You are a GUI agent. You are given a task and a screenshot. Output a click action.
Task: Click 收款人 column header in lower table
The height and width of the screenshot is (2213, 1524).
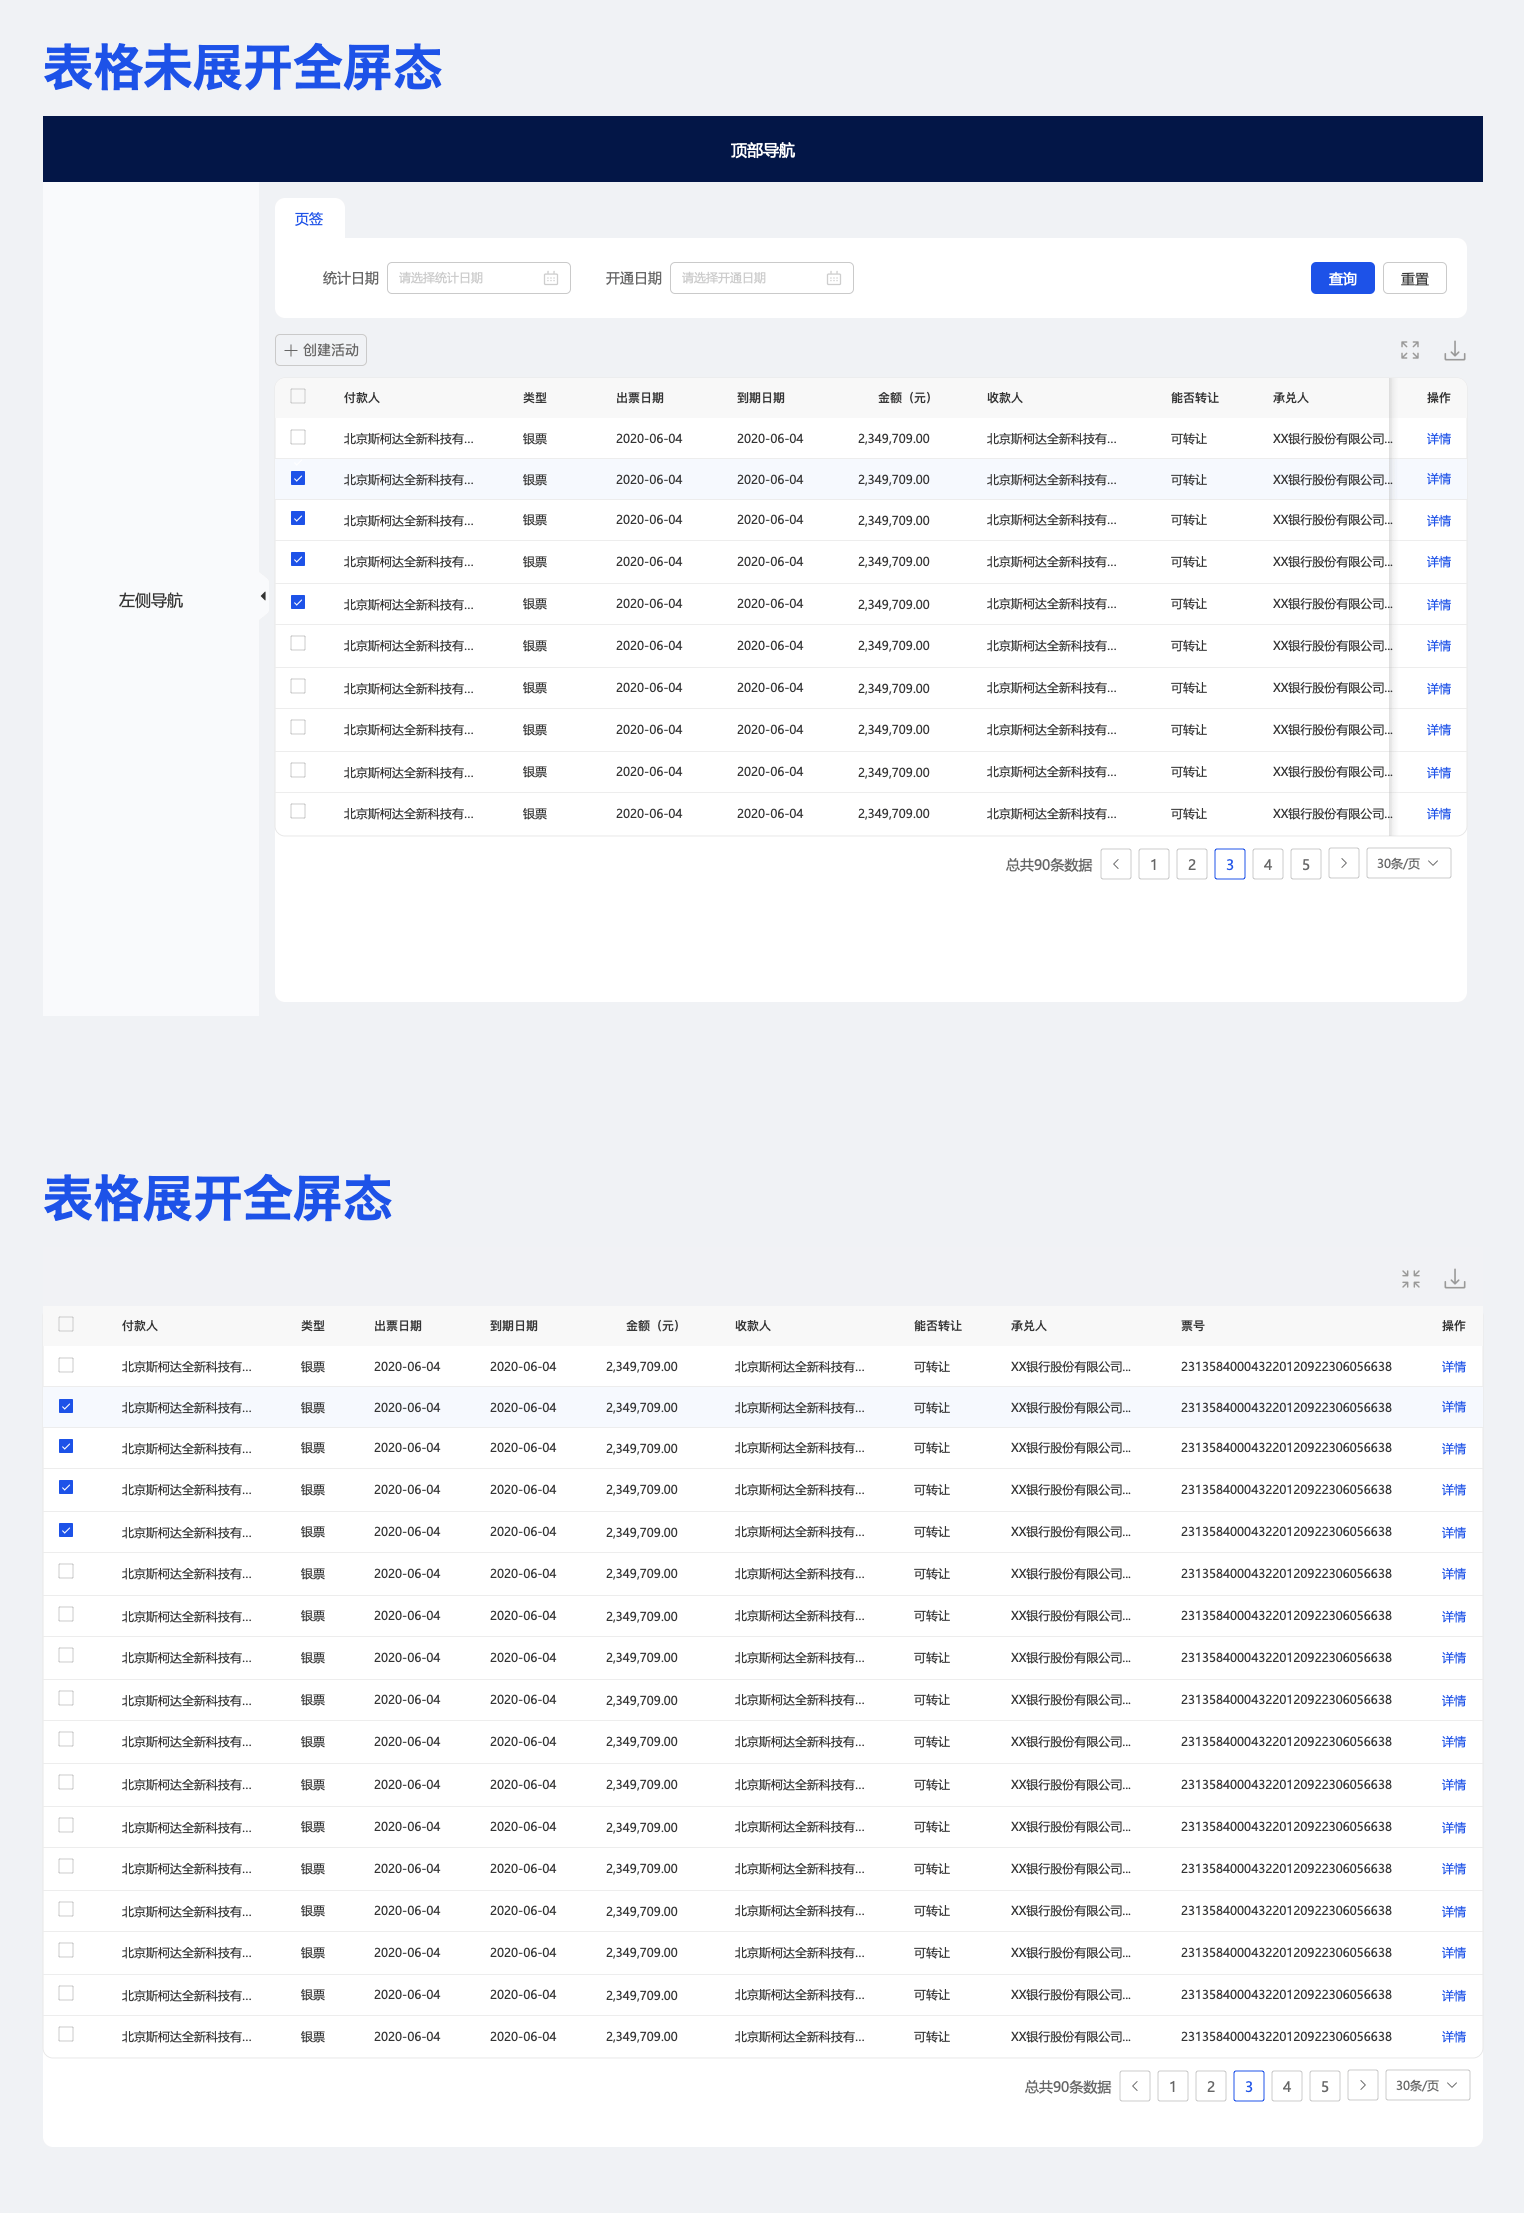tap(753, 1326)
